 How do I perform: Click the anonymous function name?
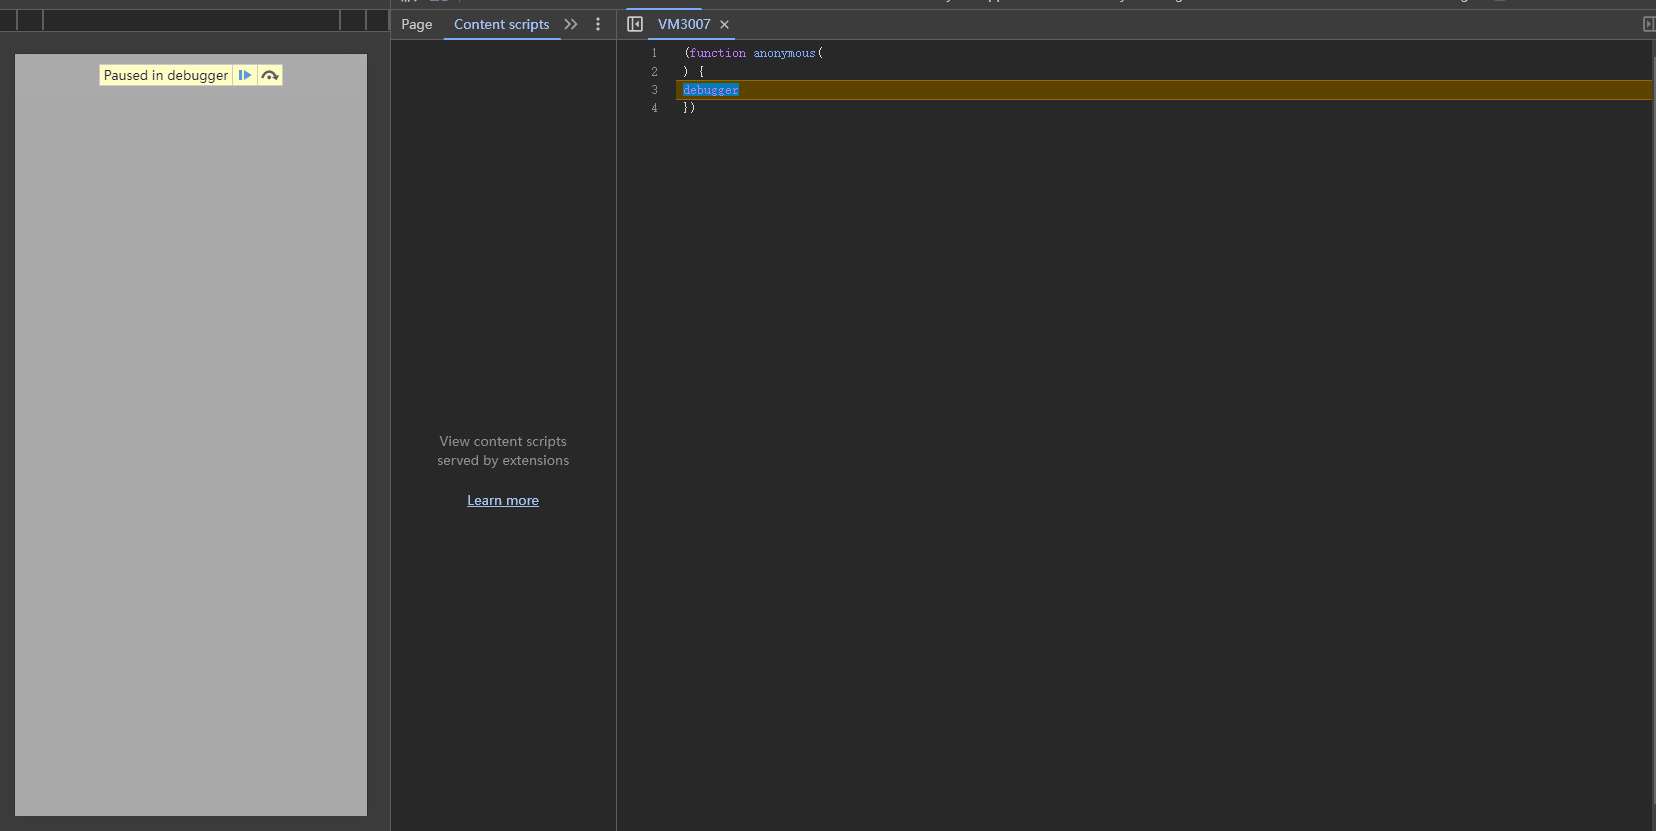[x=784, y=53]
